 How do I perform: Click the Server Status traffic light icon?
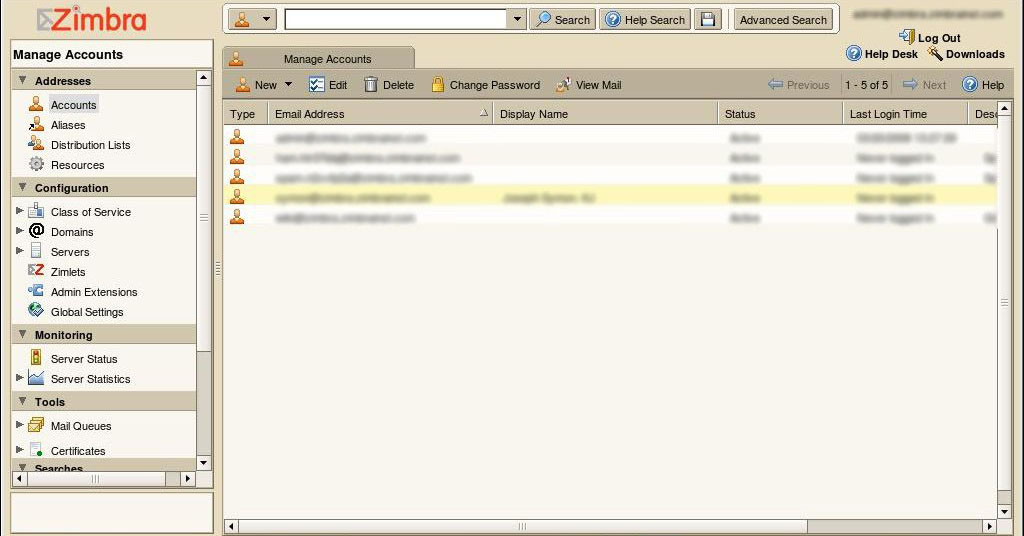[36, 358]
